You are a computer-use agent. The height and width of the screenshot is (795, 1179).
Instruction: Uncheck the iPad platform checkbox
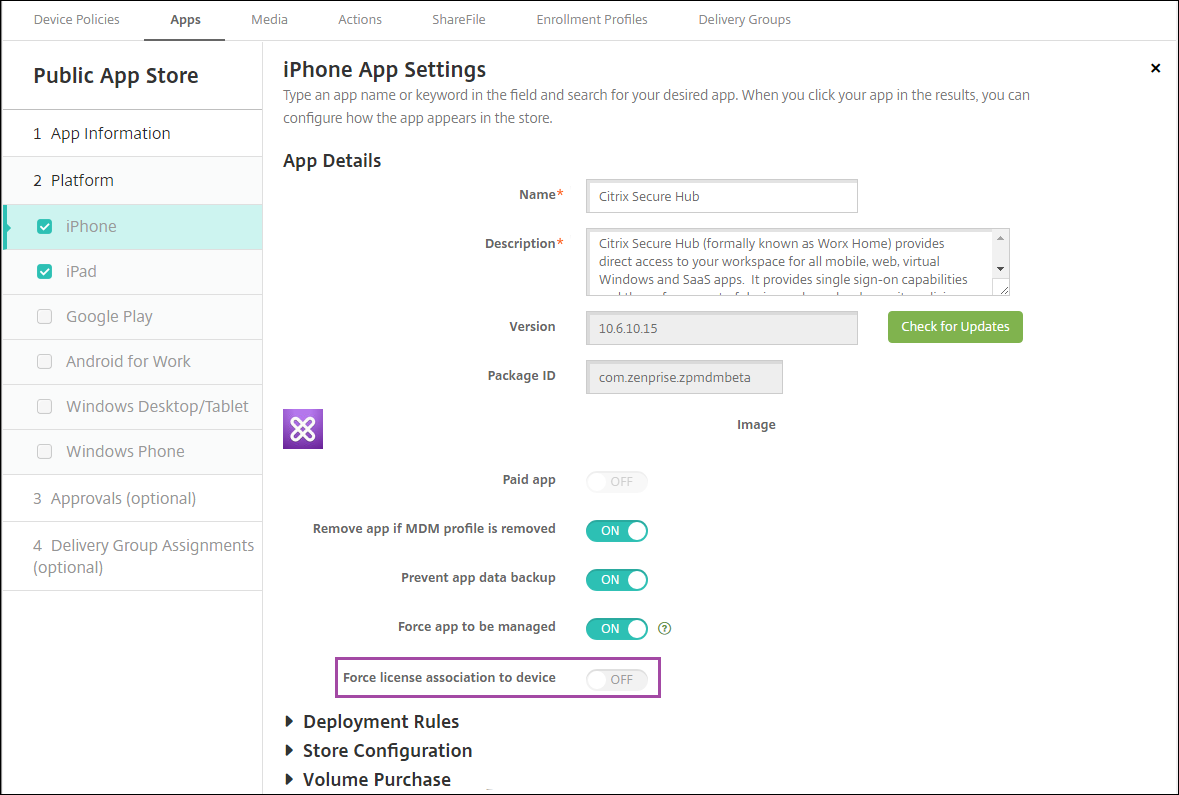[44, 272]
